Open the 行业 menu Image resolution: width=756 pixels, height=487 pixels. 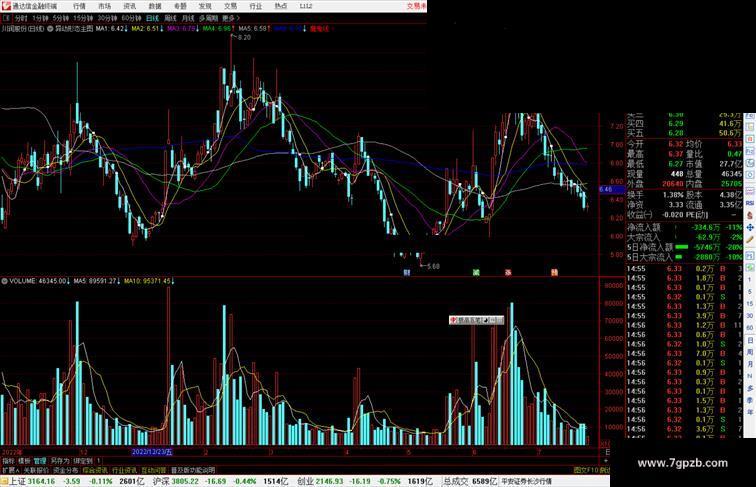pos(256,6)
